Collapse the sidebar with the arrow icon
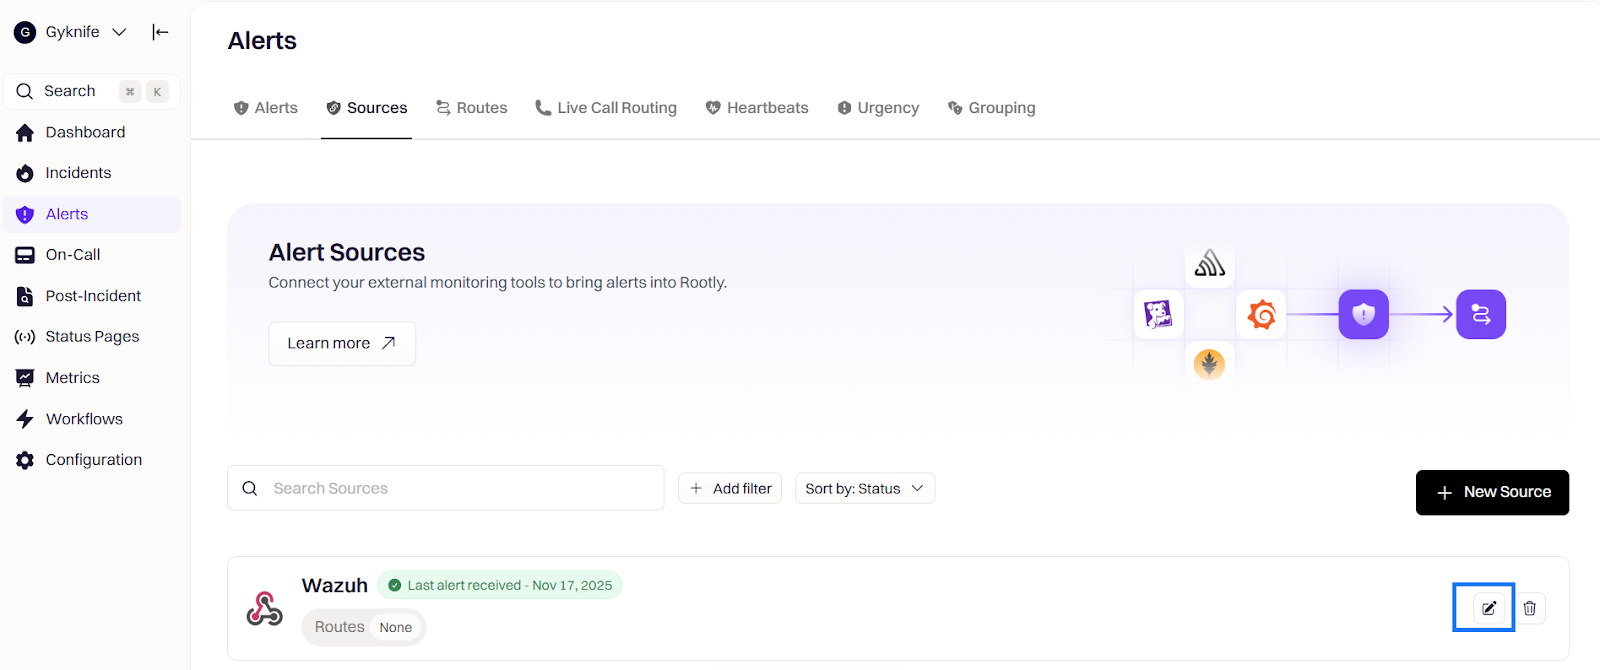1600x670 pixels. tap(160, 32)
